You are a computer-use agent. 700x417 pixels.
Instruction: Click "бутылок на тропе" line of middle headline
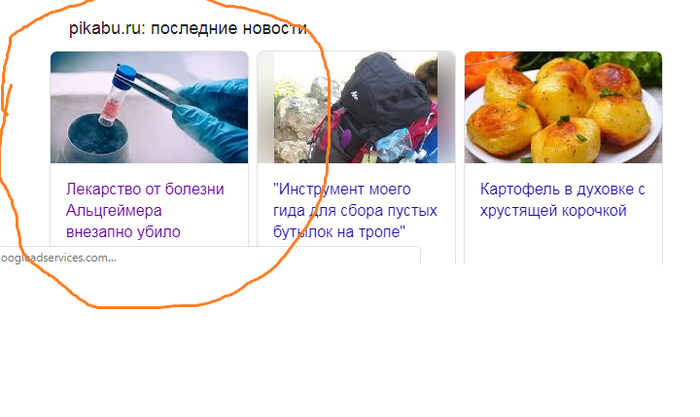pos(339,232)
